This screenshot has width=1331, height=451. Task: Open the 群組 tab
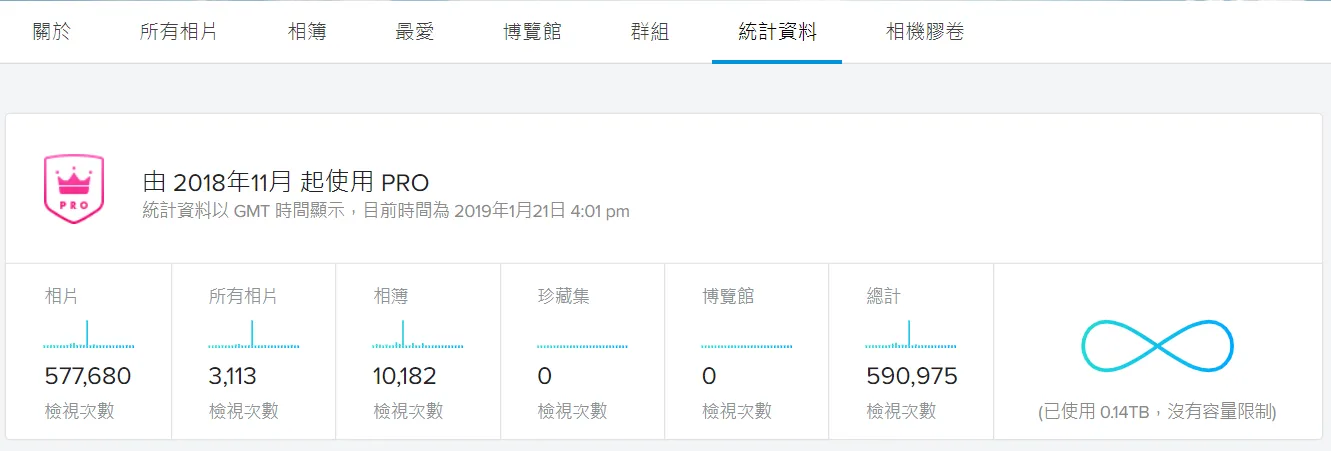click(650, 31)
